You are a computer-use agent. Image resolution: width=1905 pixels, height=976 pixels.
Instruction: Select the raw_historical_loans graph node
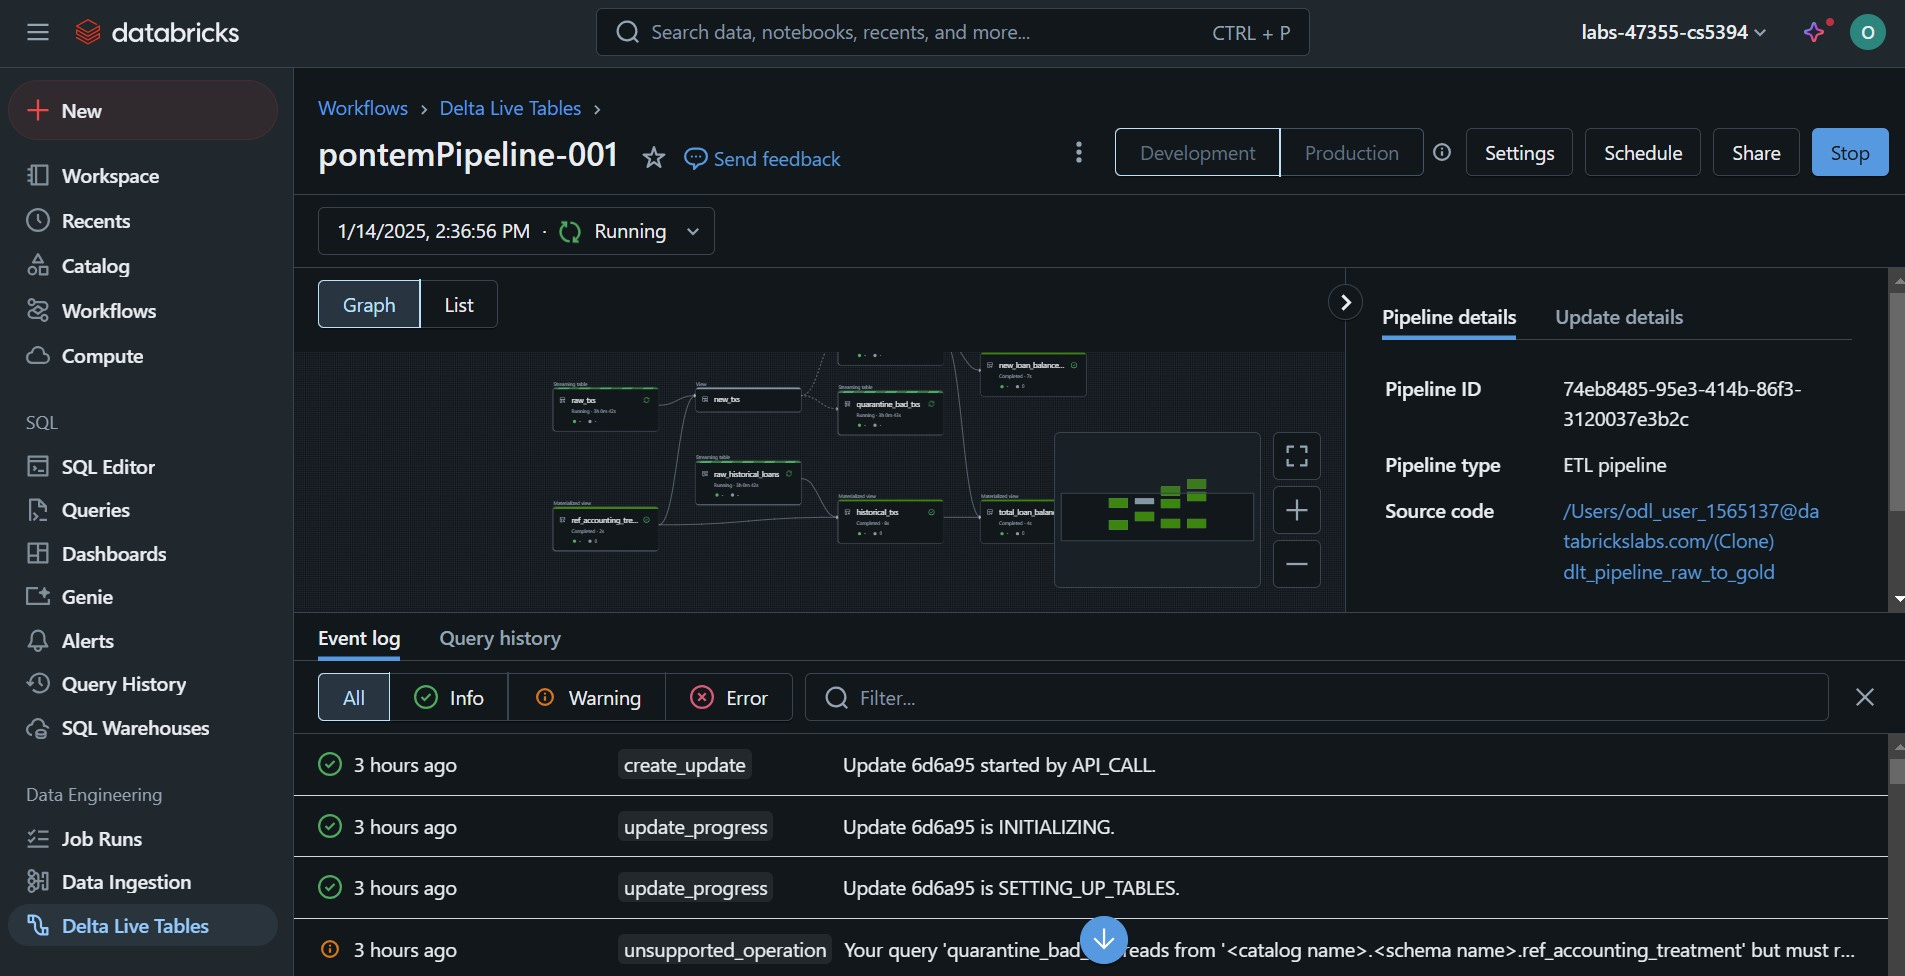pos(748,483)
